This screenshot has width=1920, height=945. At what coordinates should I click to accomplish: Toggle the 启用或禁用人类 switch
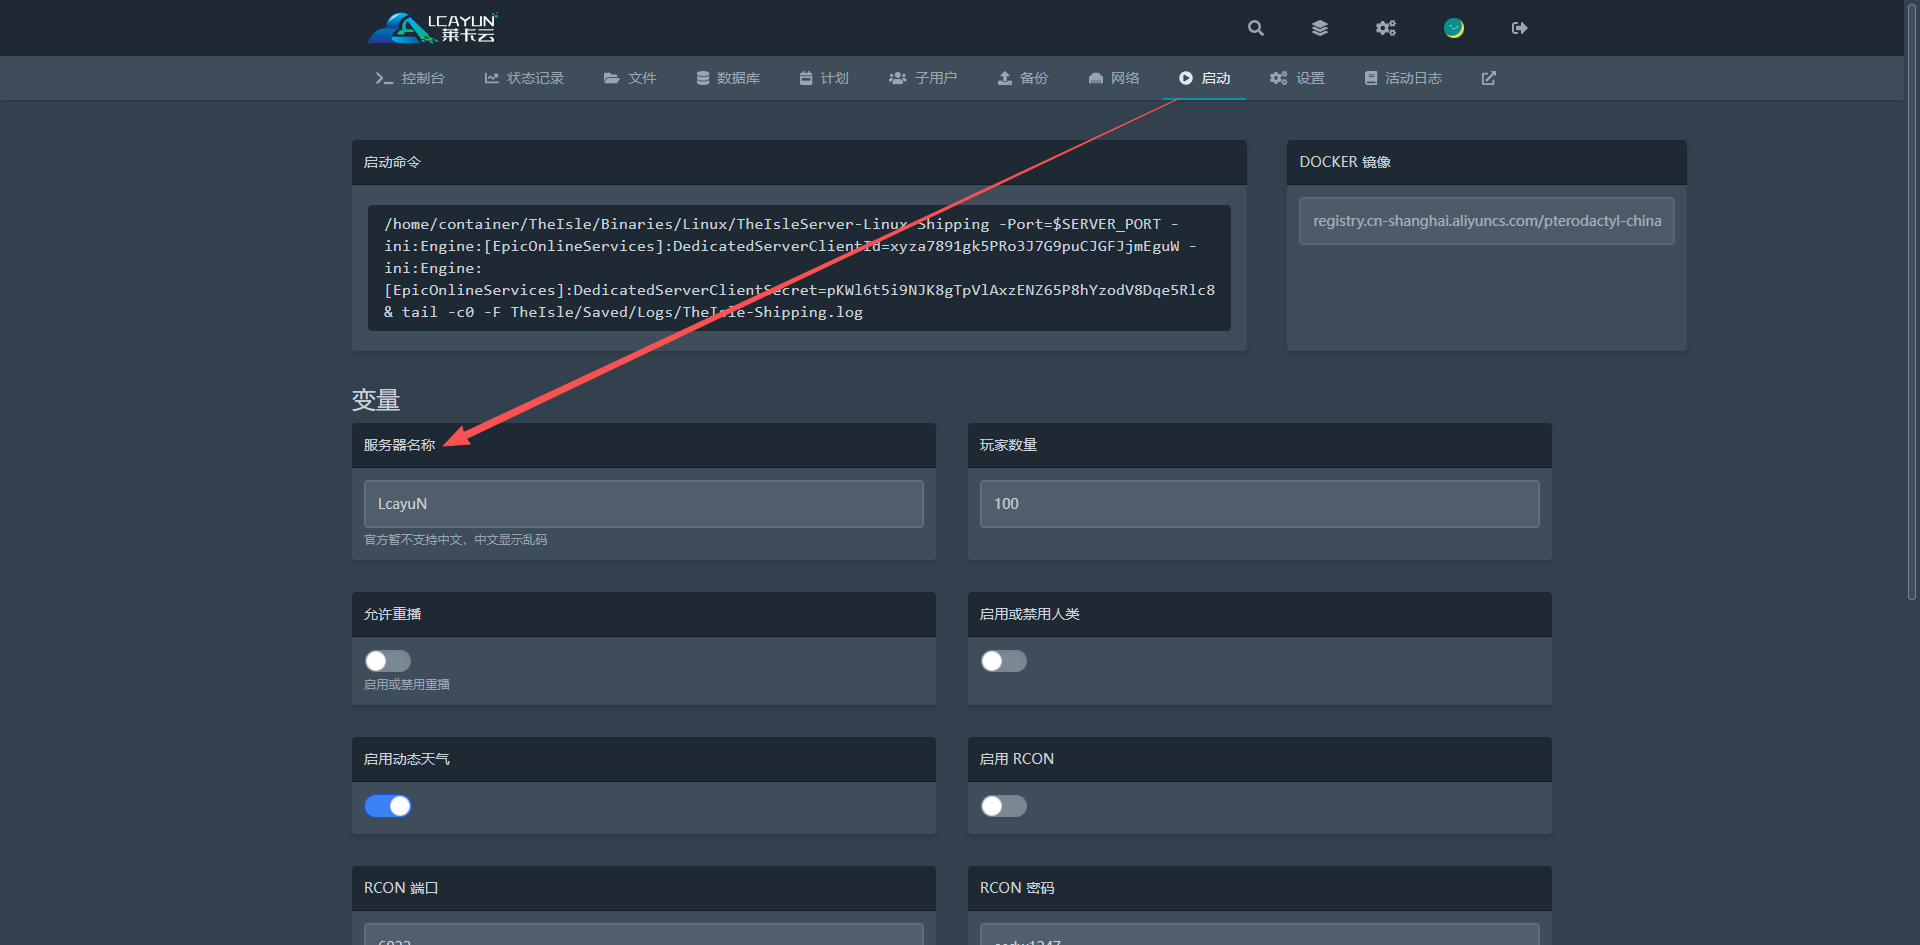tap(1004, 661)
